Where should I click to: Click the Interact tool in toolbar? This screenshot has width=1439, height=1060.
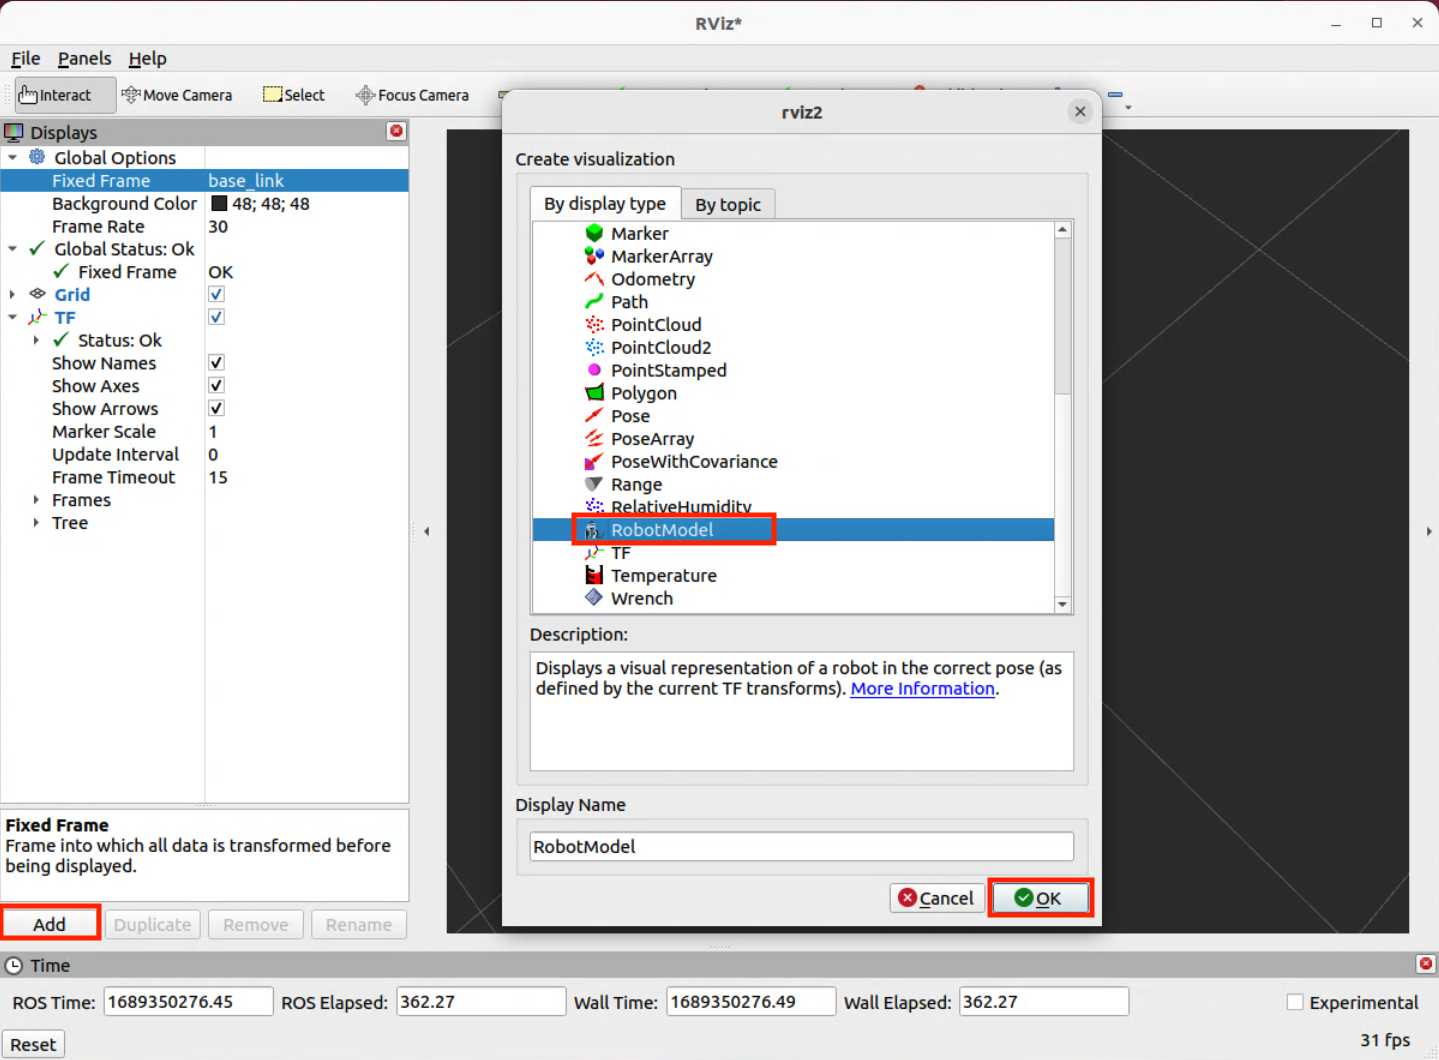click(65, 95)
